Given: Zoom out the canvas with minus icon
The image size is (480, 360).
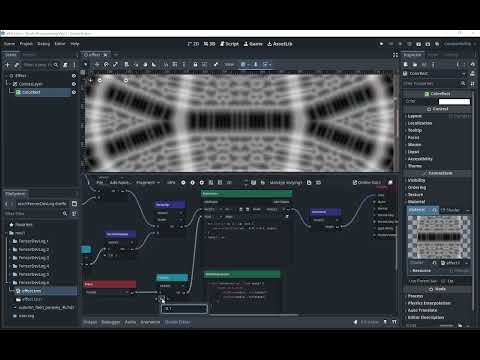Looking at the screenshot, I should tap(100, 80).
